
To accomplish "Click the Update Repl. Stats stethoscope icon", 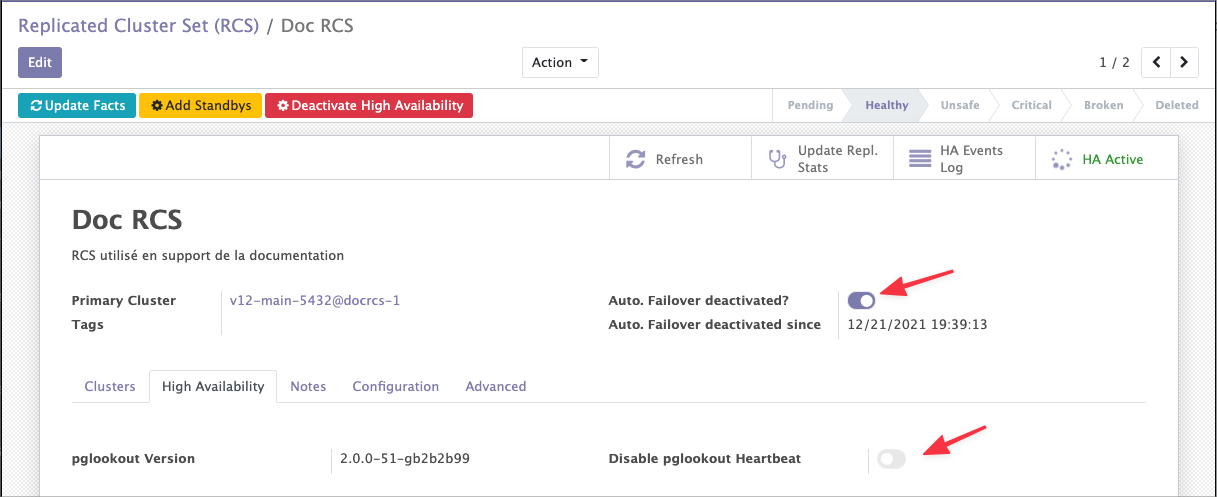I will pos(777,160).
